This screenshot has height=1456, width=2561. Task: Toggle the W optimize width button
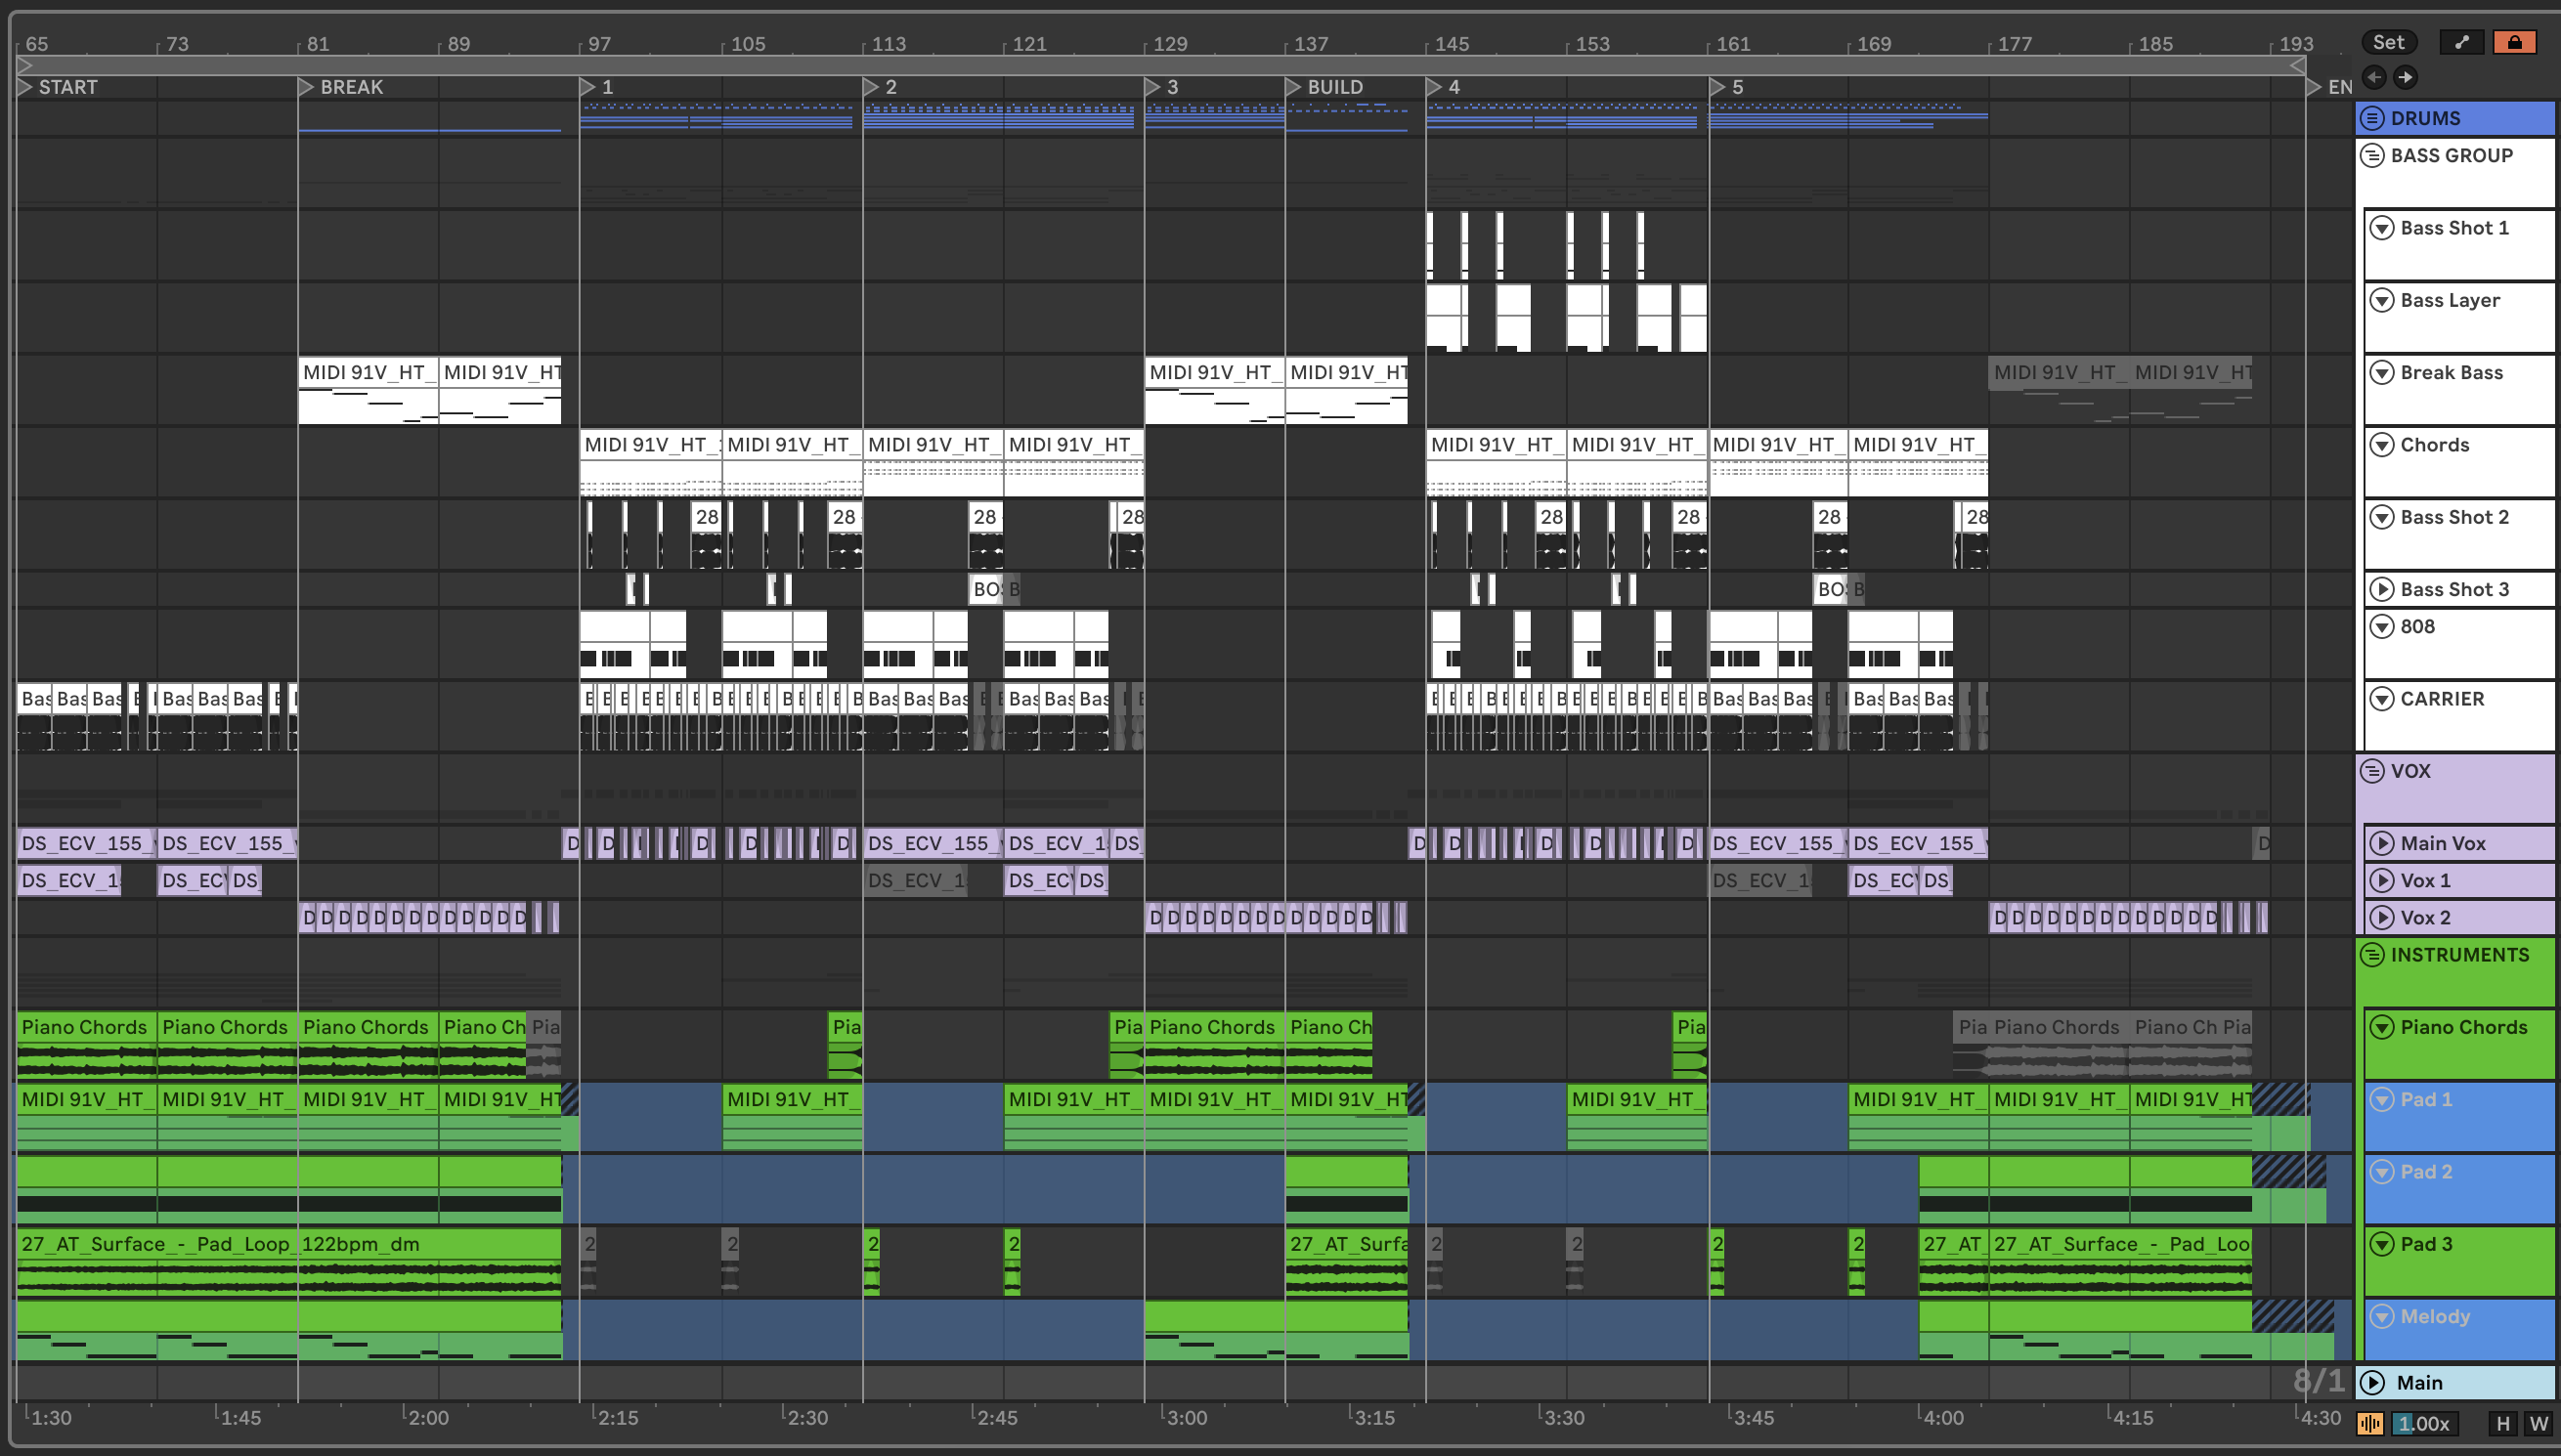point(2538,1423)
